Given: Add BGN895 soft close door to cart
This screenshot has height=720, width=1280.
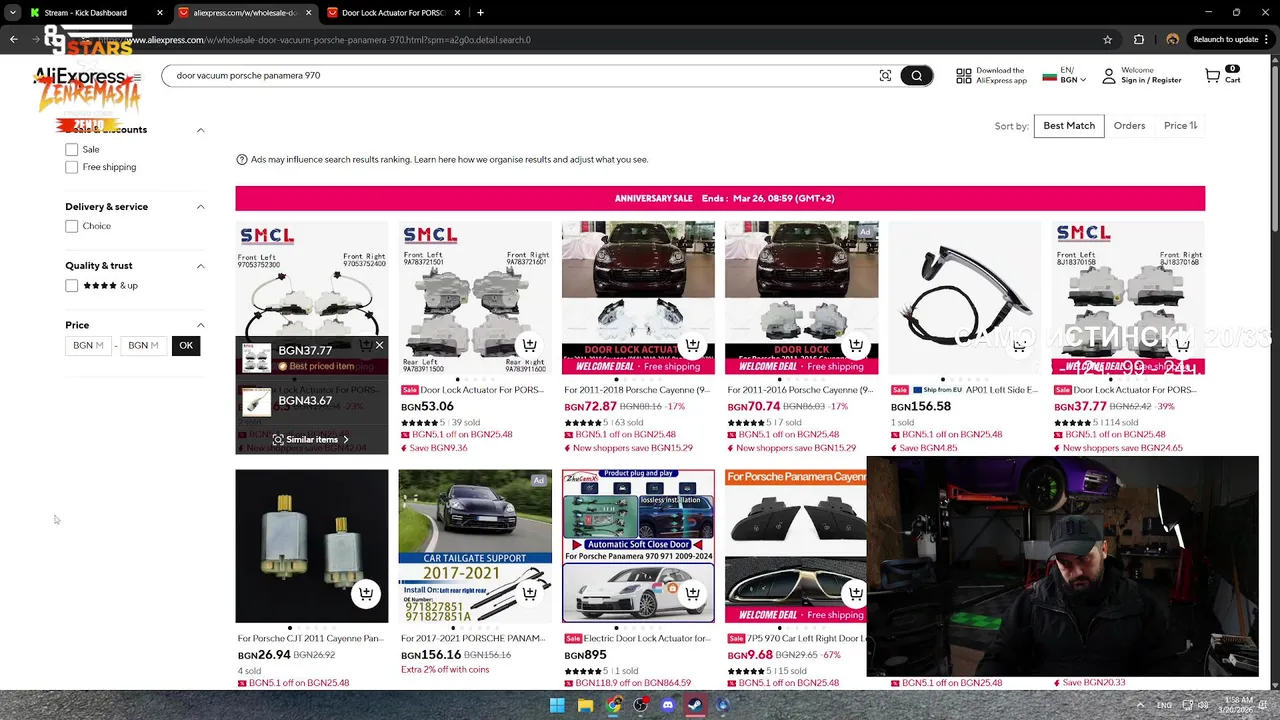Looking at the screenshot, I should (x=692, y=593).
